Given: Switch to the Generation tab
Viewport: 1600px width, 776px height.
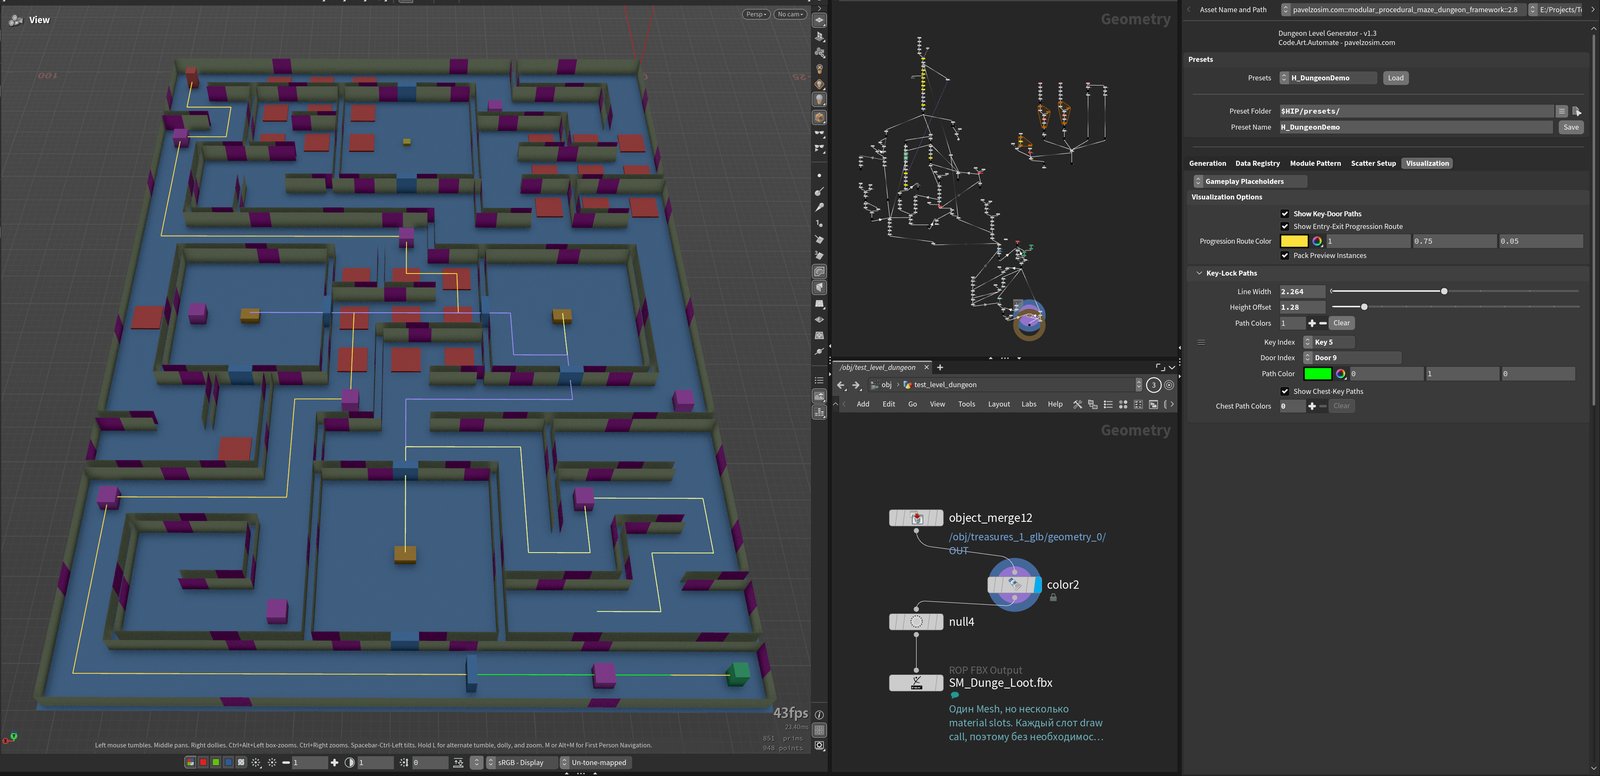Looking at the screenshot, I should point(1207,163).
